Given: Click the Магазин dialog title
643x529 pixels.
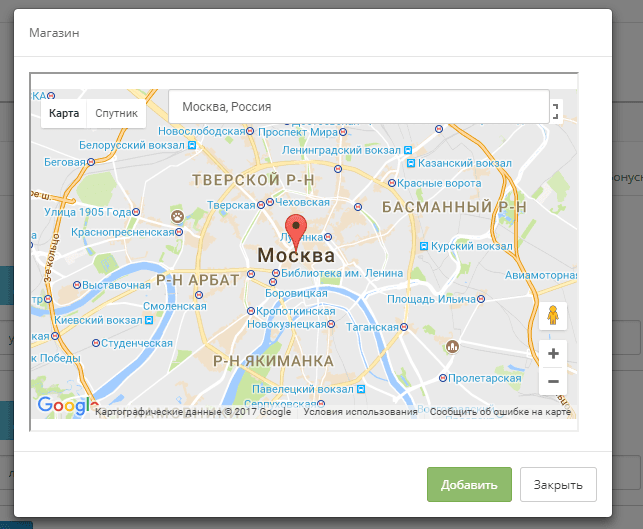Looking at the screenshot, I should (x=54, y=33).
